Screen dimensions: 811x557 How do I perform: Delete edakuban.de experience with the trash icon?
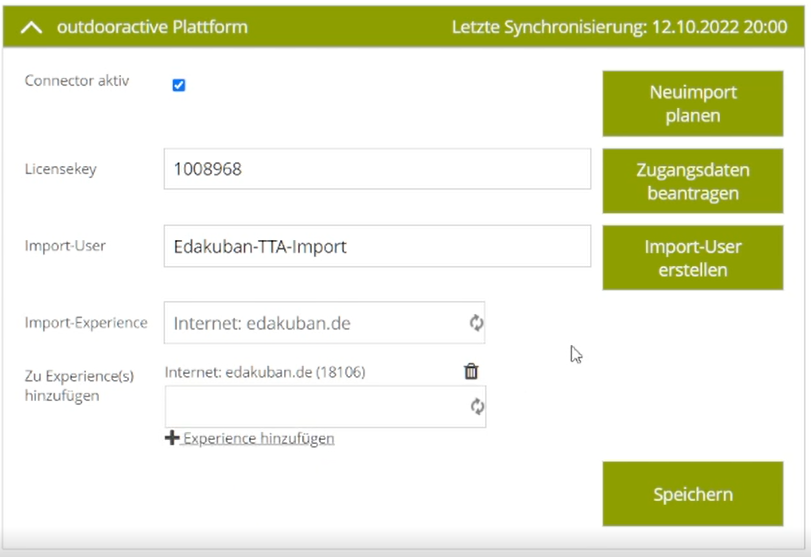pyautogui.click(x=471, y=372)
